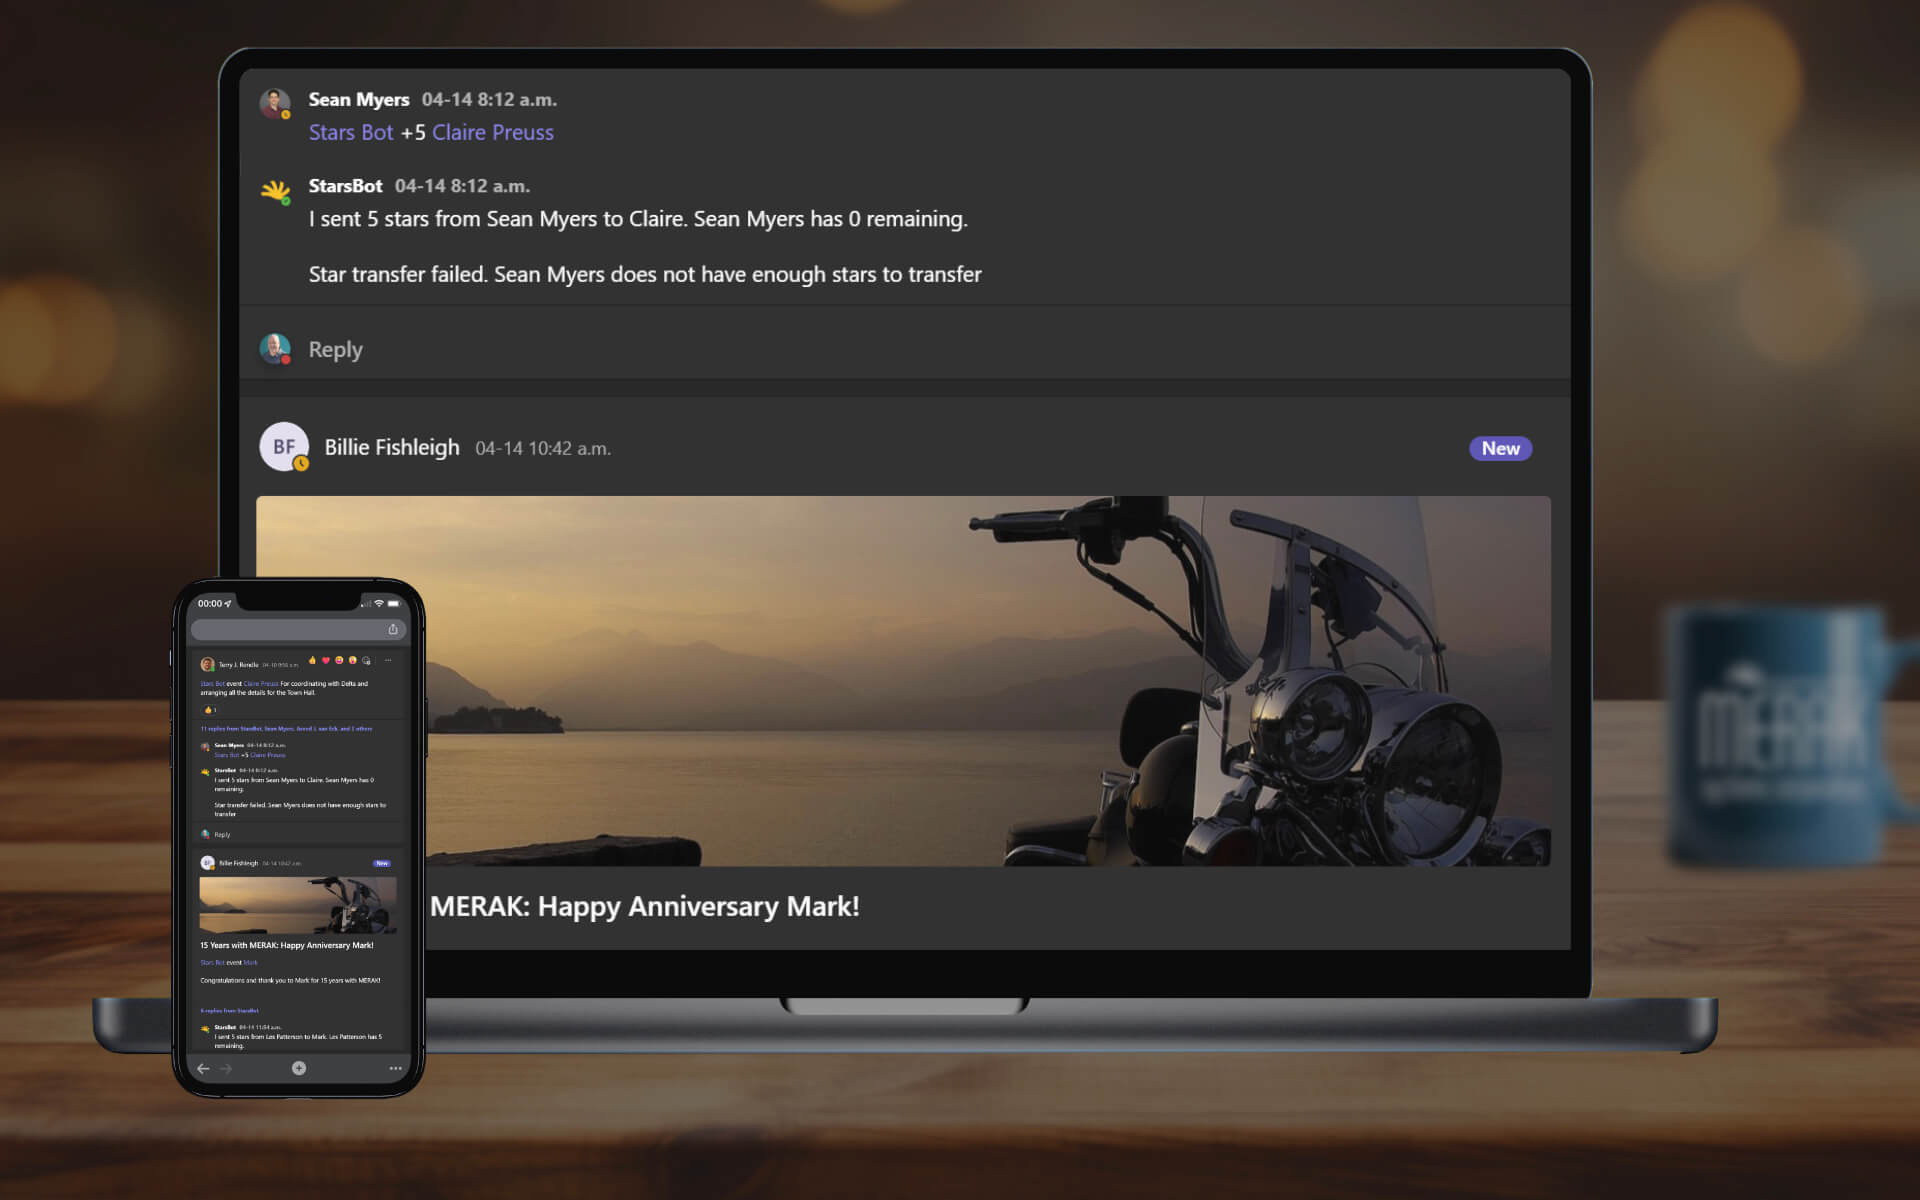Tap the share icon in phone address bar

393,629
